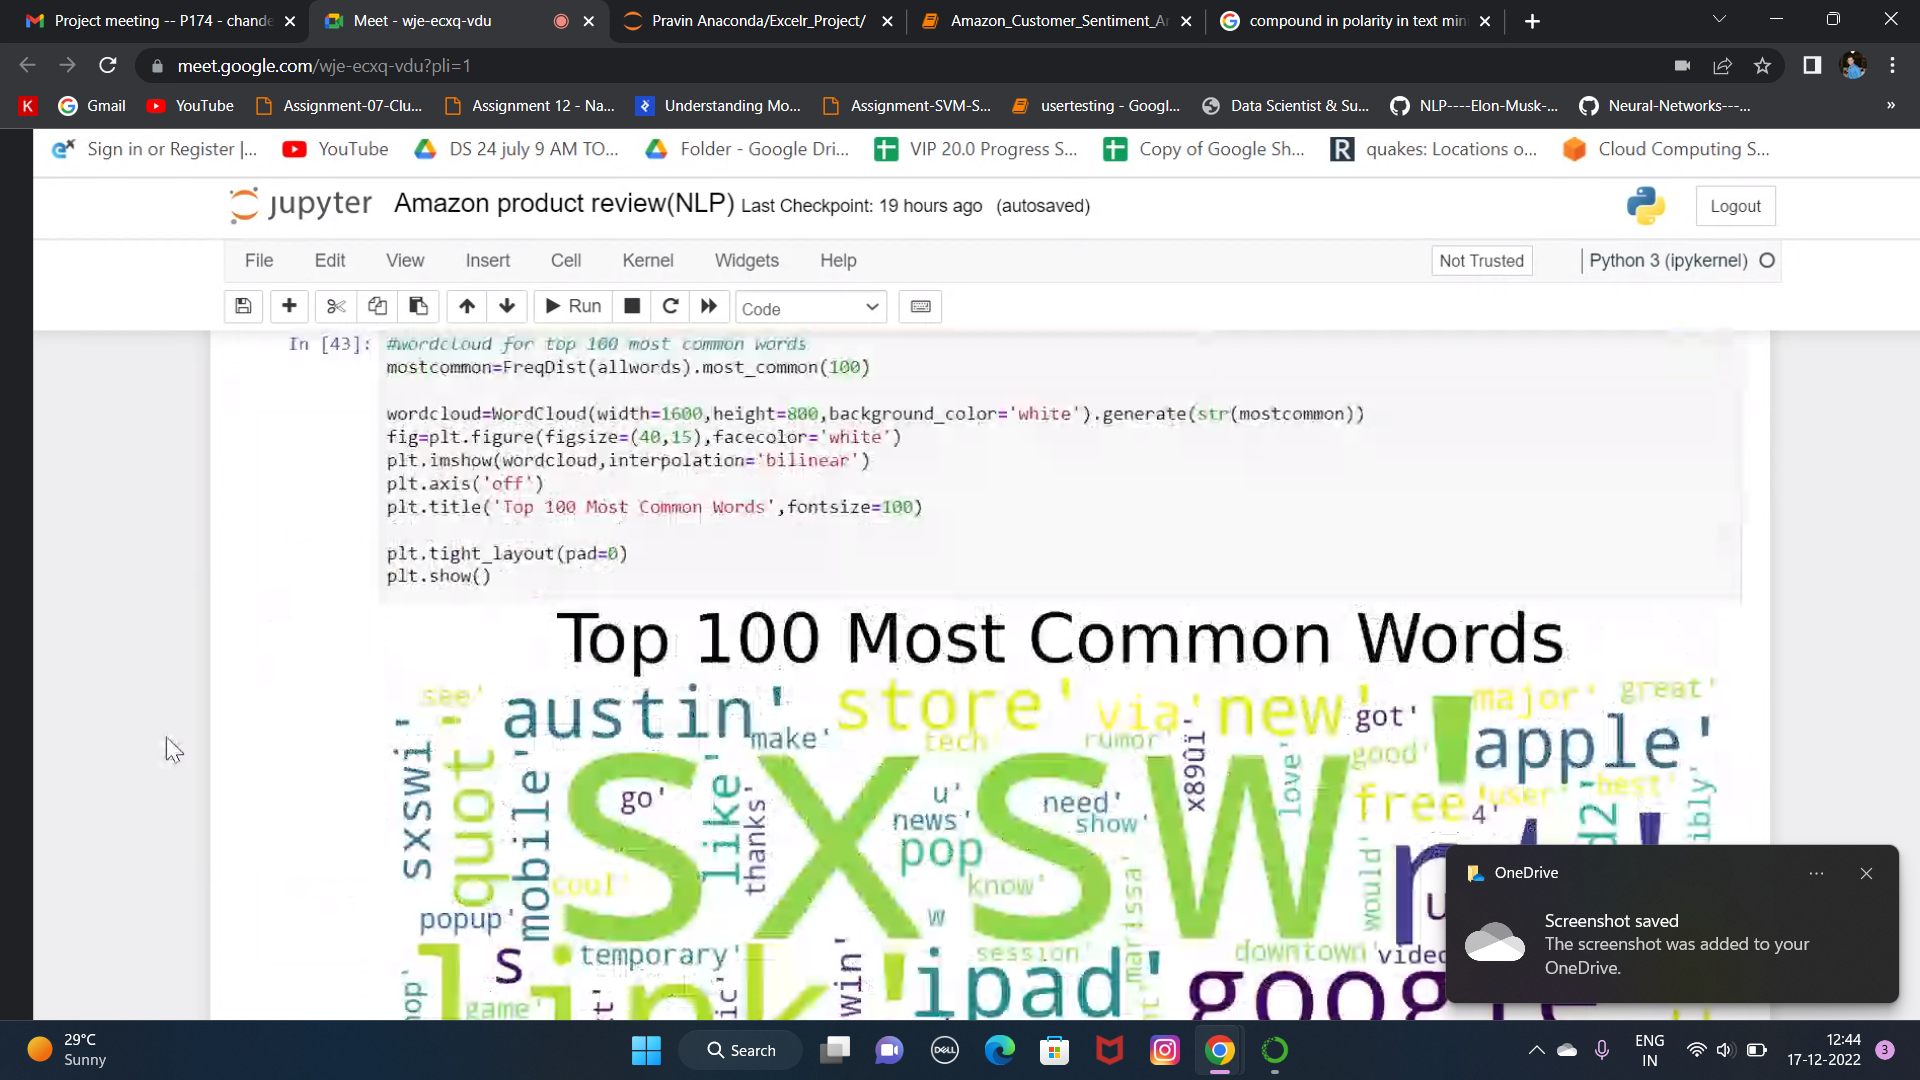Restart the kernel with the circular arrow
The height and width of the screenshot is (1080, 1920).
671,306
